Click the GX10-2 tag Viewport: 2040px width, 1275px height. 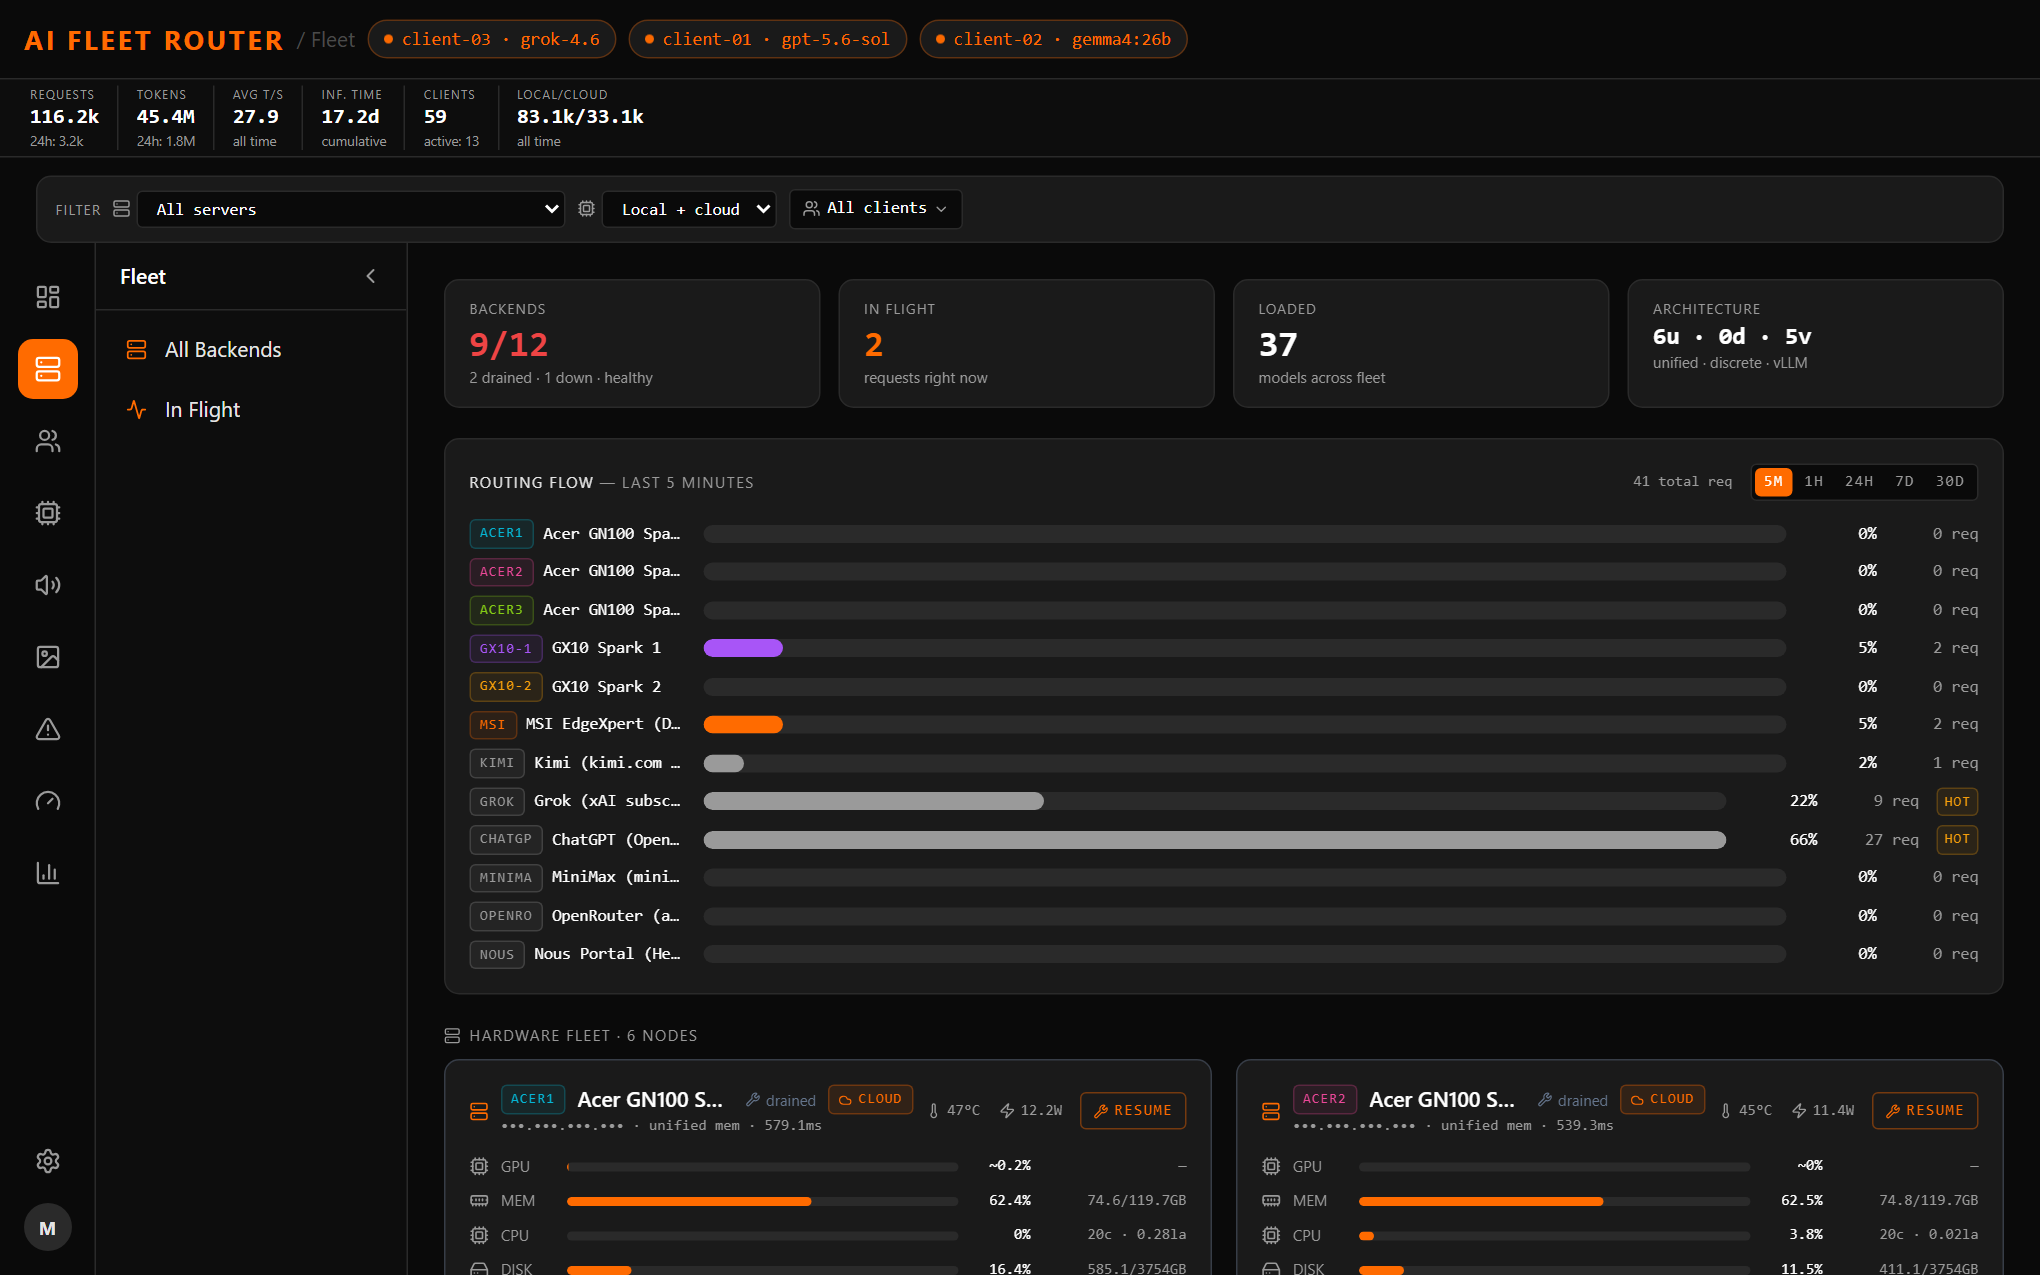click(x=506, y=687)
